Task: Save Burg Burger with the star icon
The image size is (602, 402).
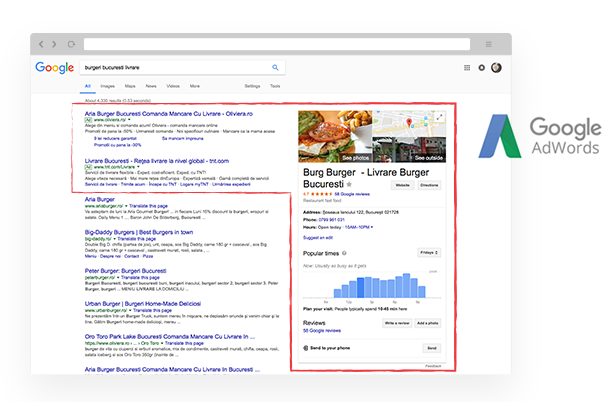Action: tap(349, 184)
